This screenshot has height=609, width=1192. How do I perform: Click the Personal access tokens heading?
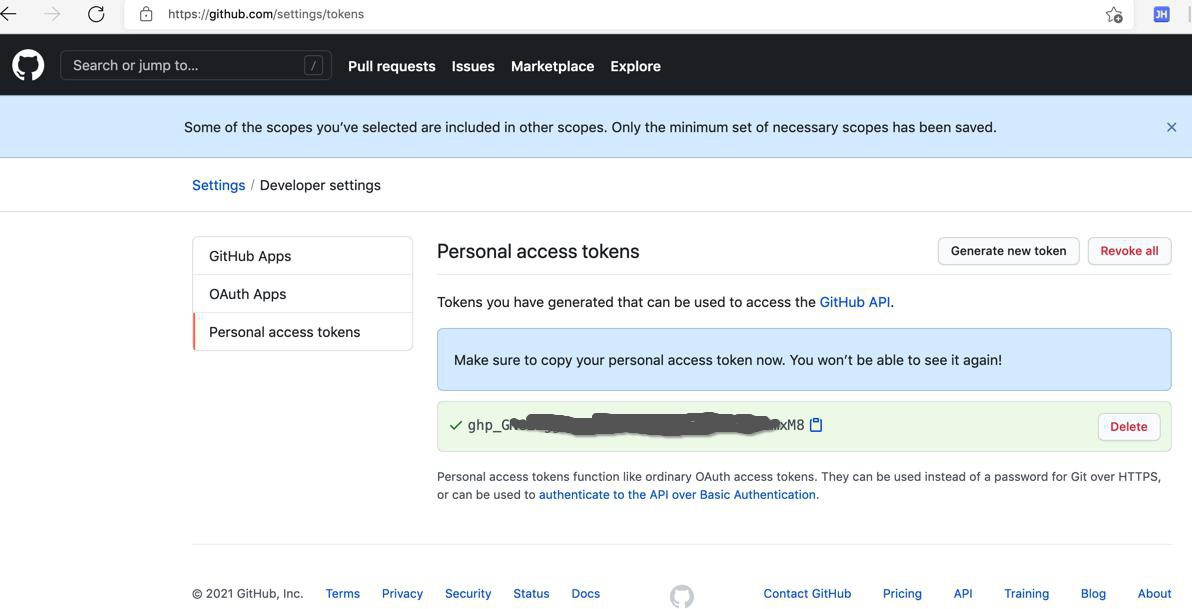pos(538,252)
